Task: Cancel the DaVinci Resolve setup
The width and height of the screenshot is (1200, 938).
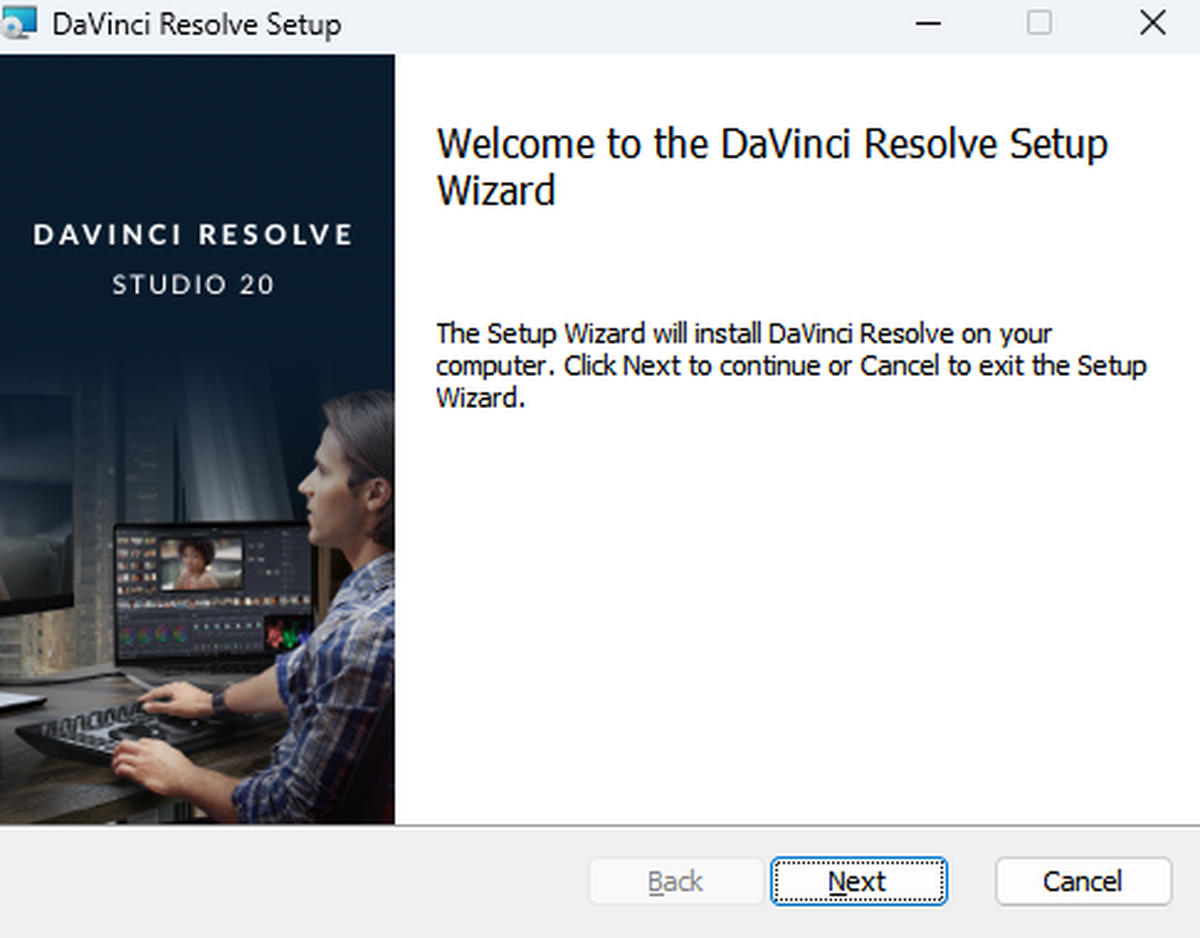Action: [x=1082, y=881]
